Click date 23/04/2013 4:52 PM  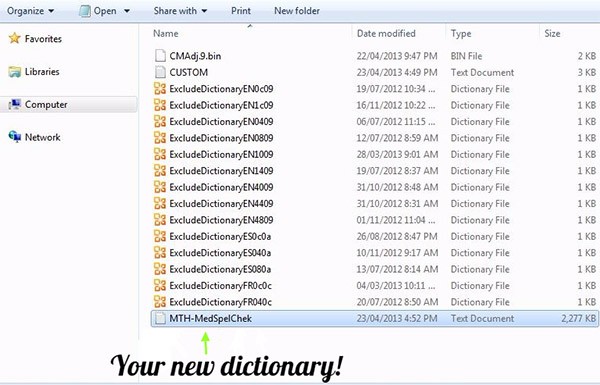click(397, 318)
